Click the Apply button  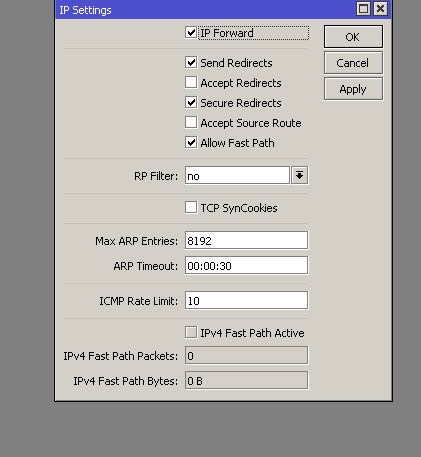pyautogui.click(x=353, y=89)
